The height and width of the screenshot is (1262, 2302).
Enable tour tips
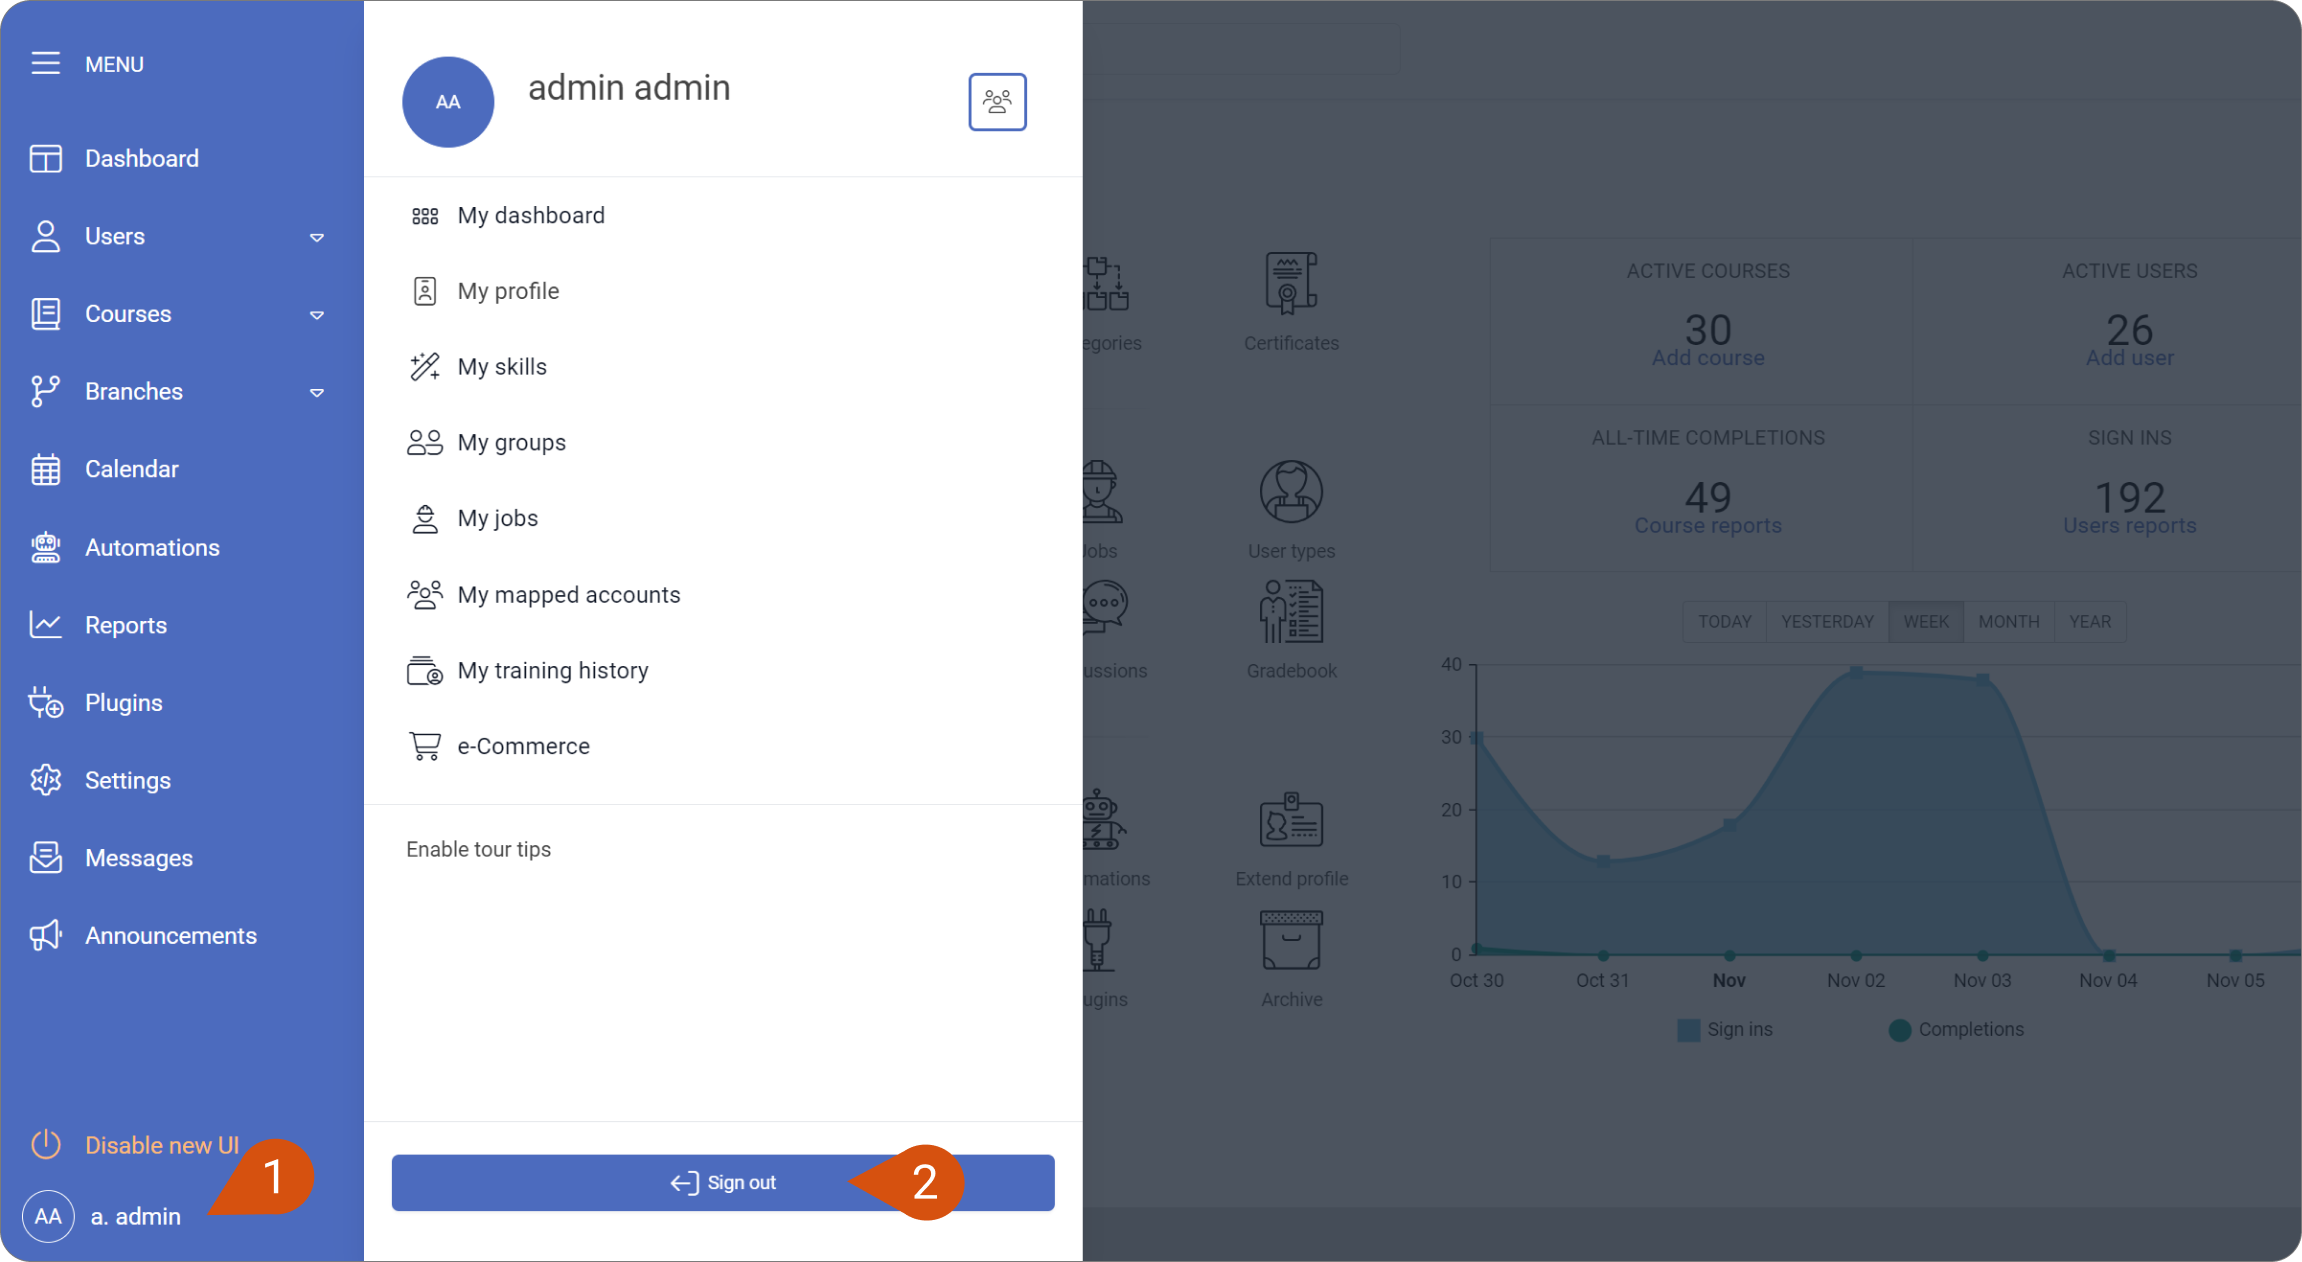click(479, 848)
